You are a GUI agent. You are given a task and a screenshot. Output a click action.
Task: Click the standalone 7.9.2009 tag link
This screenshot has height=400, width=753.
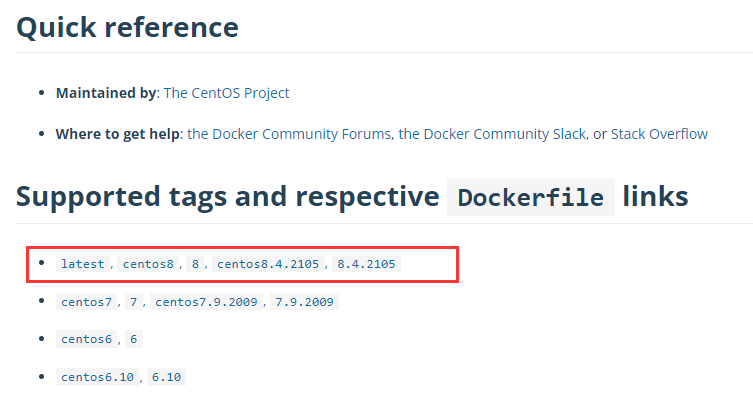[304, 302]
